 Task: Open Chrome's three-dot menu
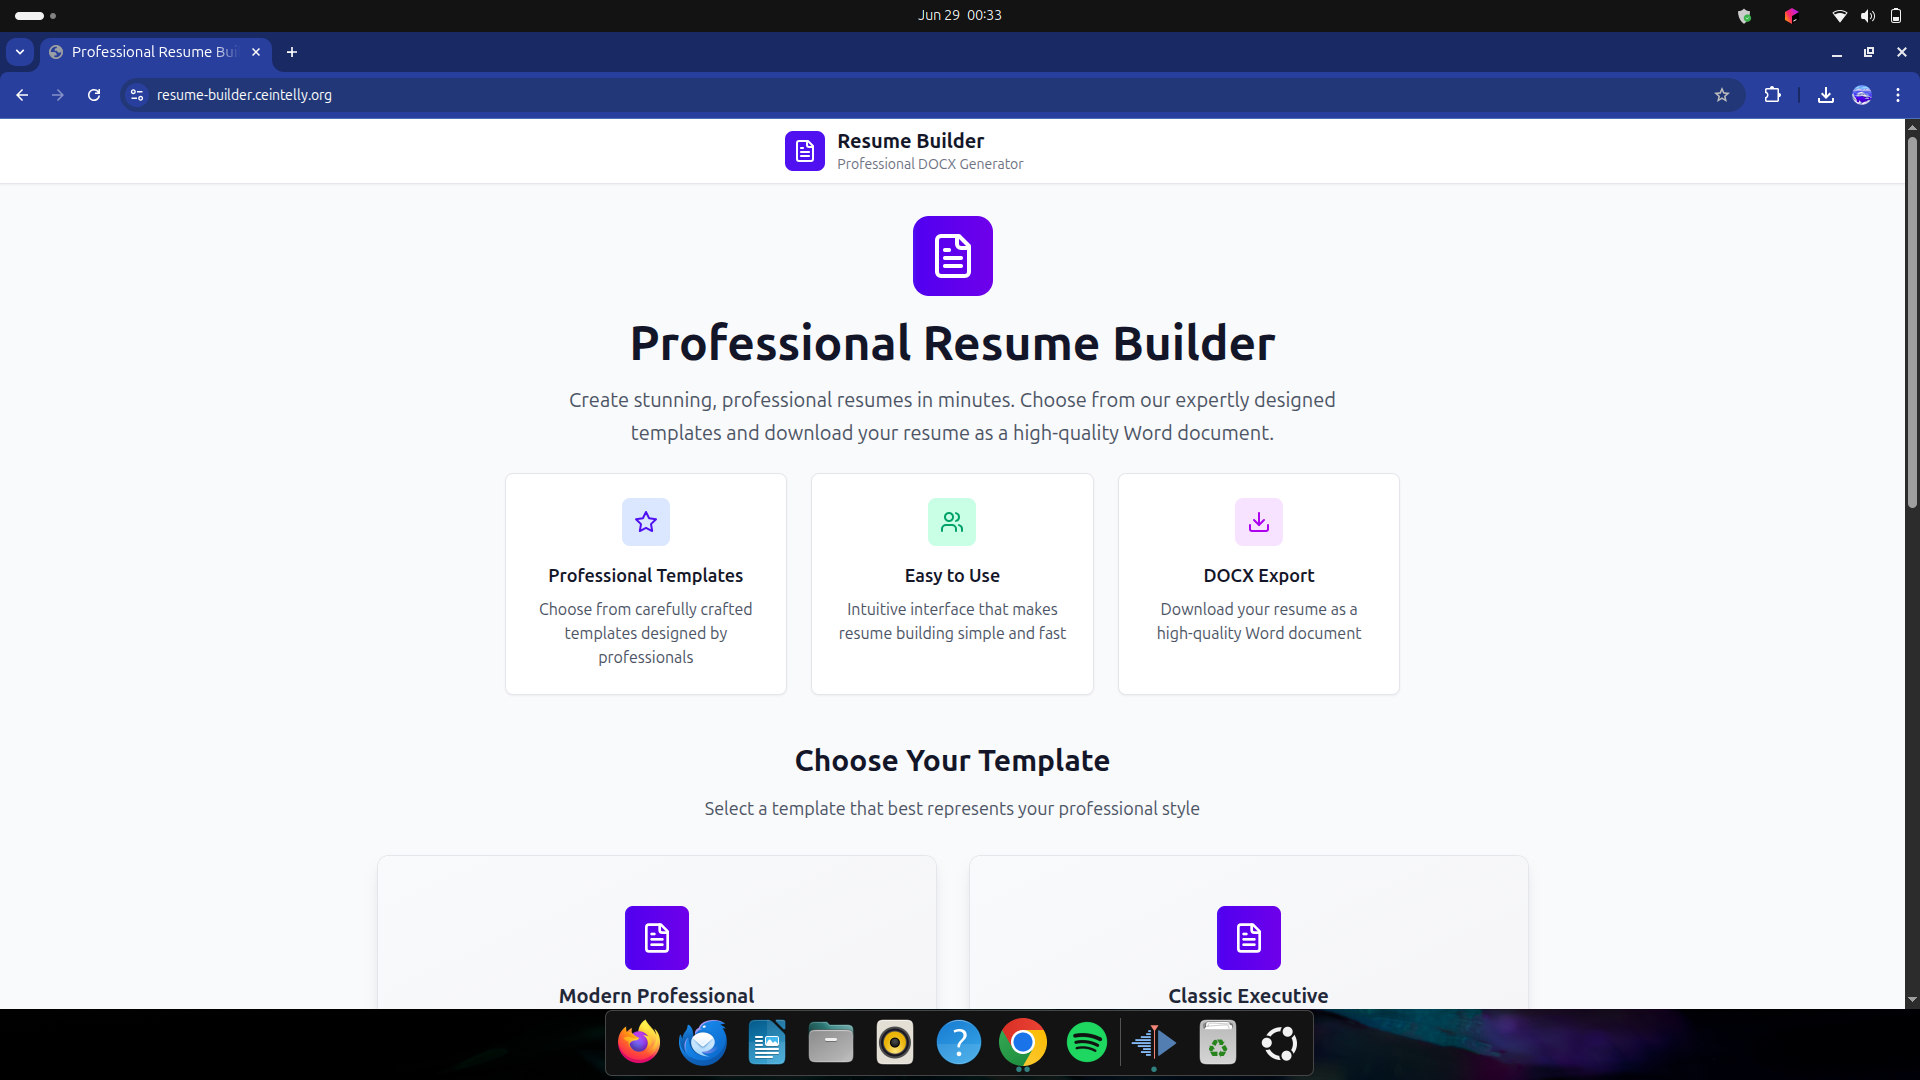[x=1897, y=95]
